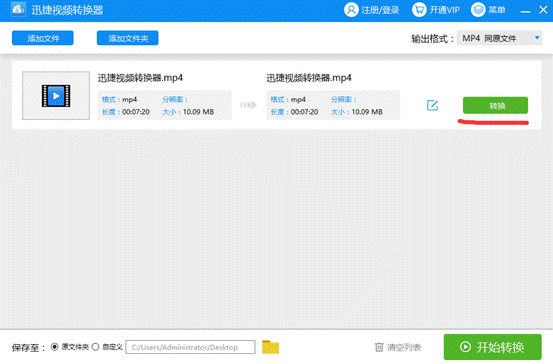Click the 添加文件夹 button

pos(128,38)
